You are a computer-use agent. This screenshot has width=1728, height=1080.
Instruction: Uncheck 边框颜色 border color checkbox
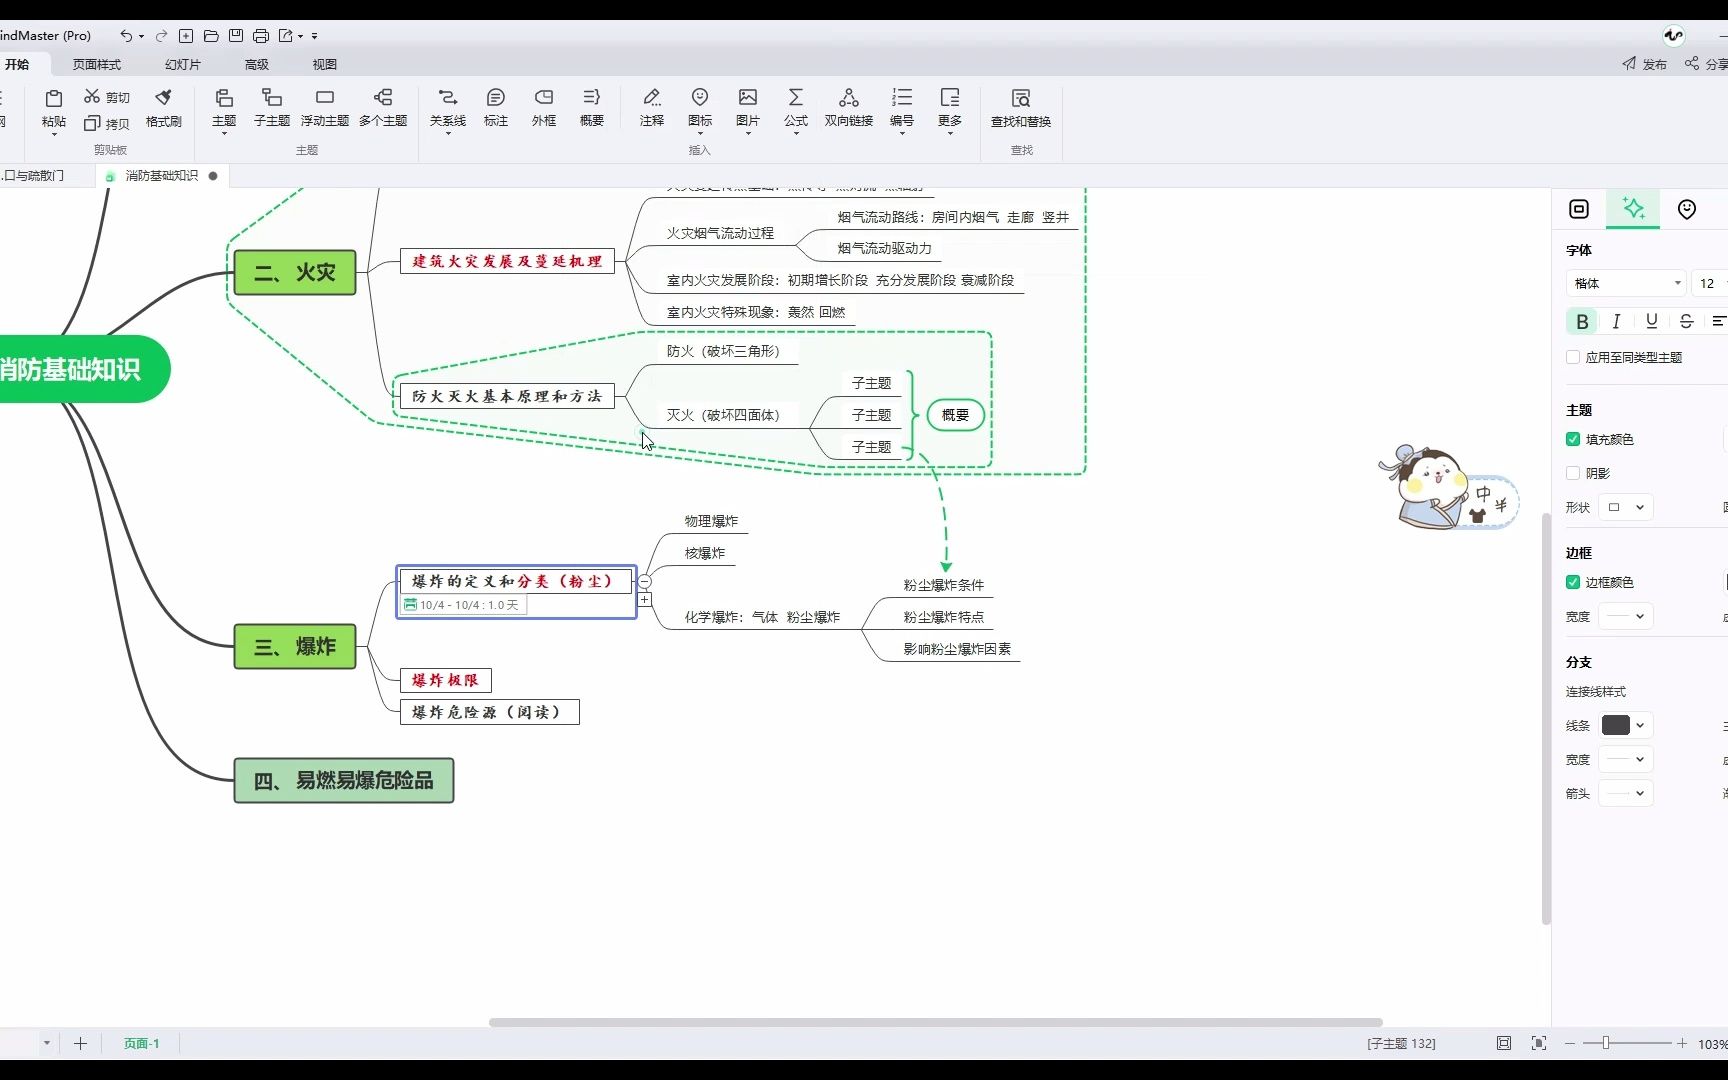(x=1573, y=582)
